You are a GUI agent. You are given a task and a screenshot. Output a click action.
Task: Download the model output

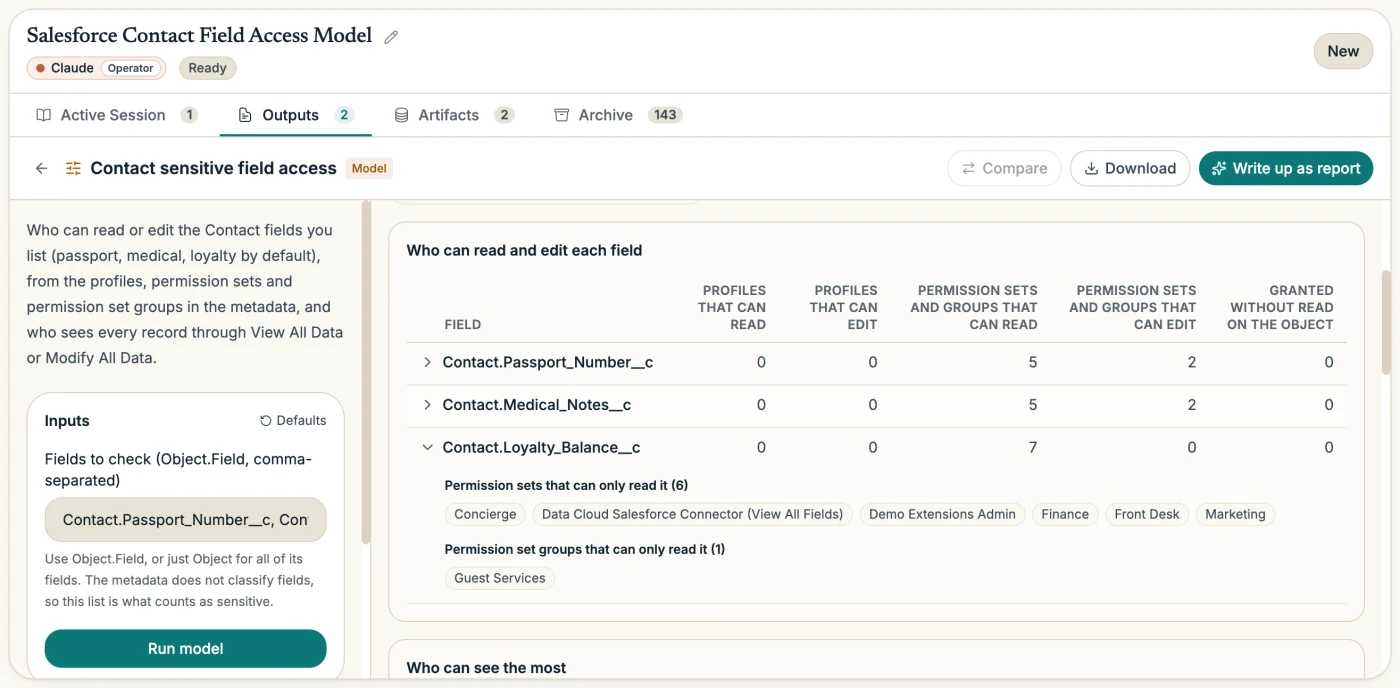click(x=1130, y=168)
